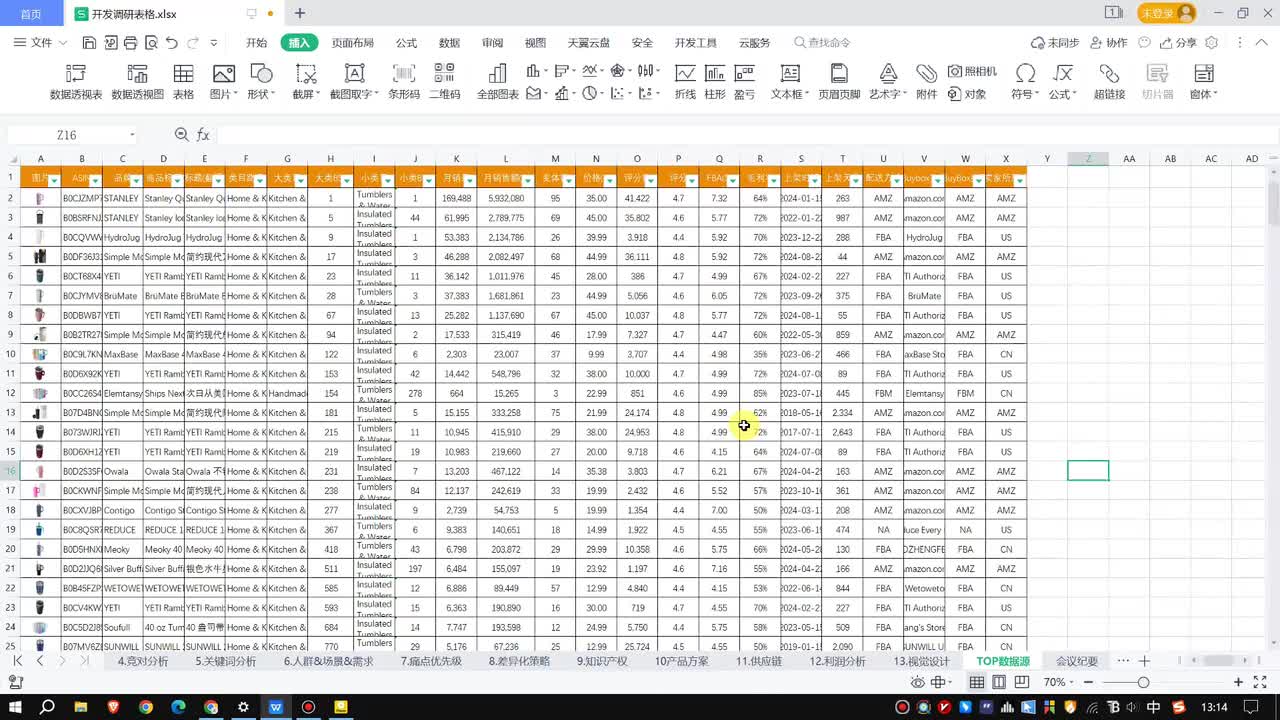The height and width of the screenshot is (720, 1280).
Task: Open the filter dropdown for column P header
Action: (692, 180)
